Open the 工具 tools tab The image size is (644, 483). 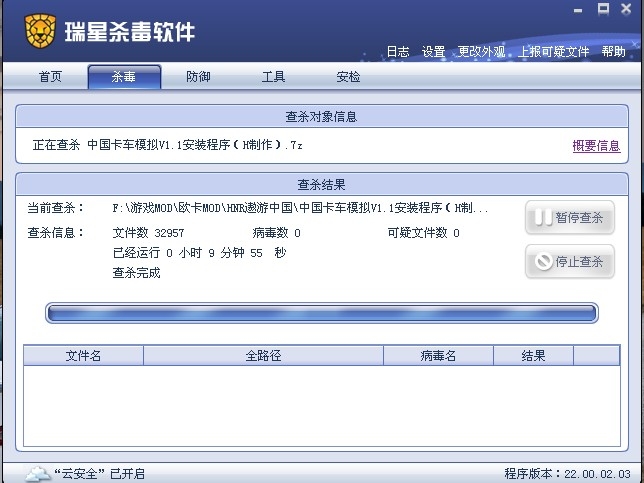click(x=273, y=76)
